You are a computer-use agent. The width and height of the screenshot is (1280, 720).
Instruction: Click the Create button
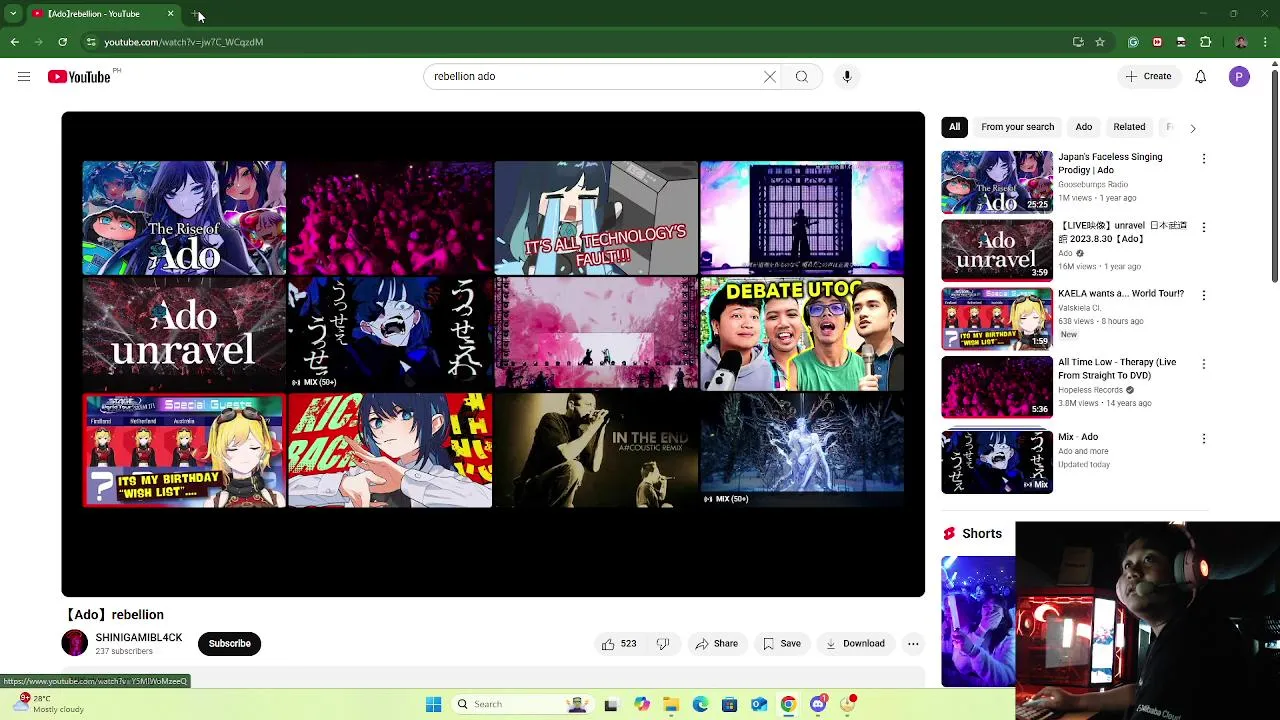[x=1148, y=77]
